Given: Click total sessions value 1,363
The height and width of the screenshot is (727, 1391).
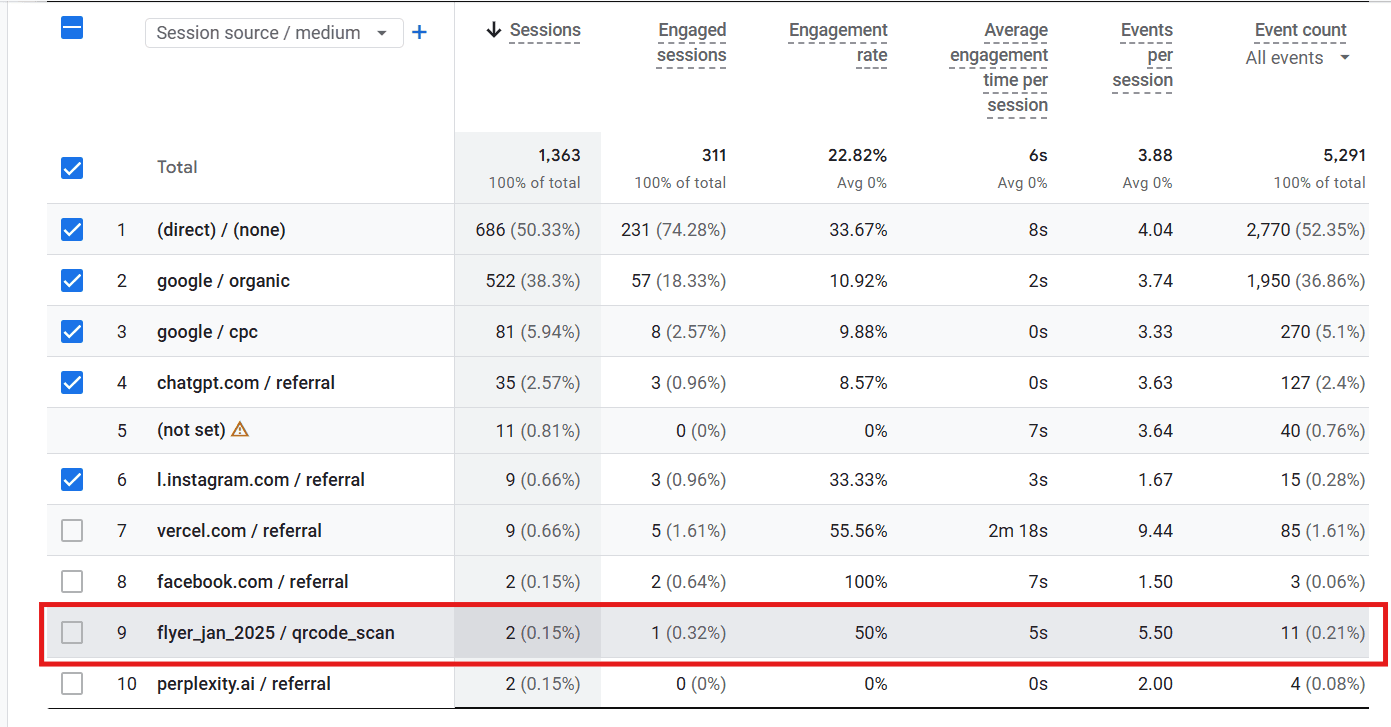Looking at the screenshot, I should pos(559,155).
